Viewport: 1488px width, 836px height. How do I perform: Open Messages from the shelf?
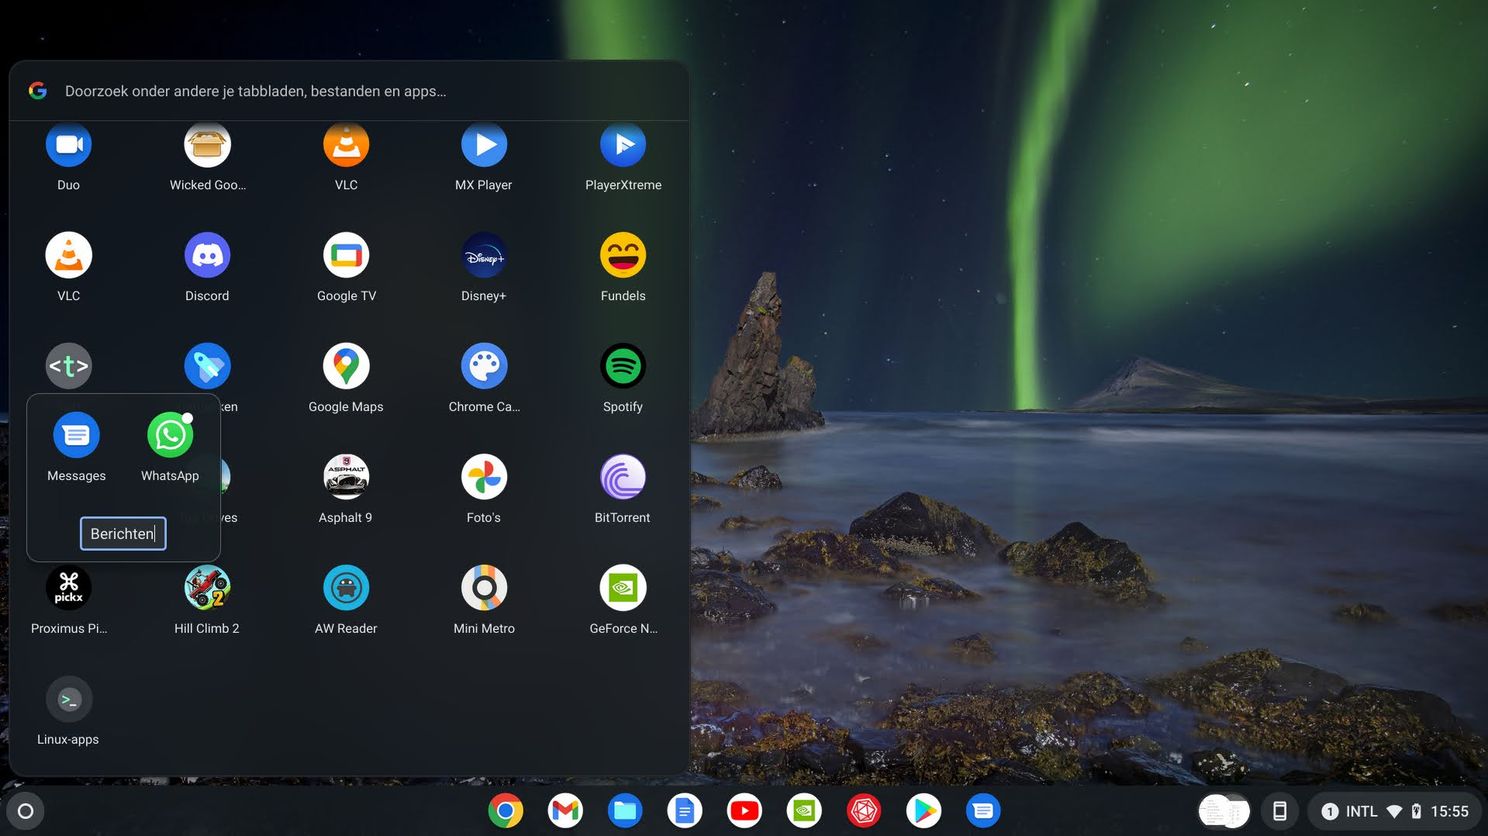point(983,811)
